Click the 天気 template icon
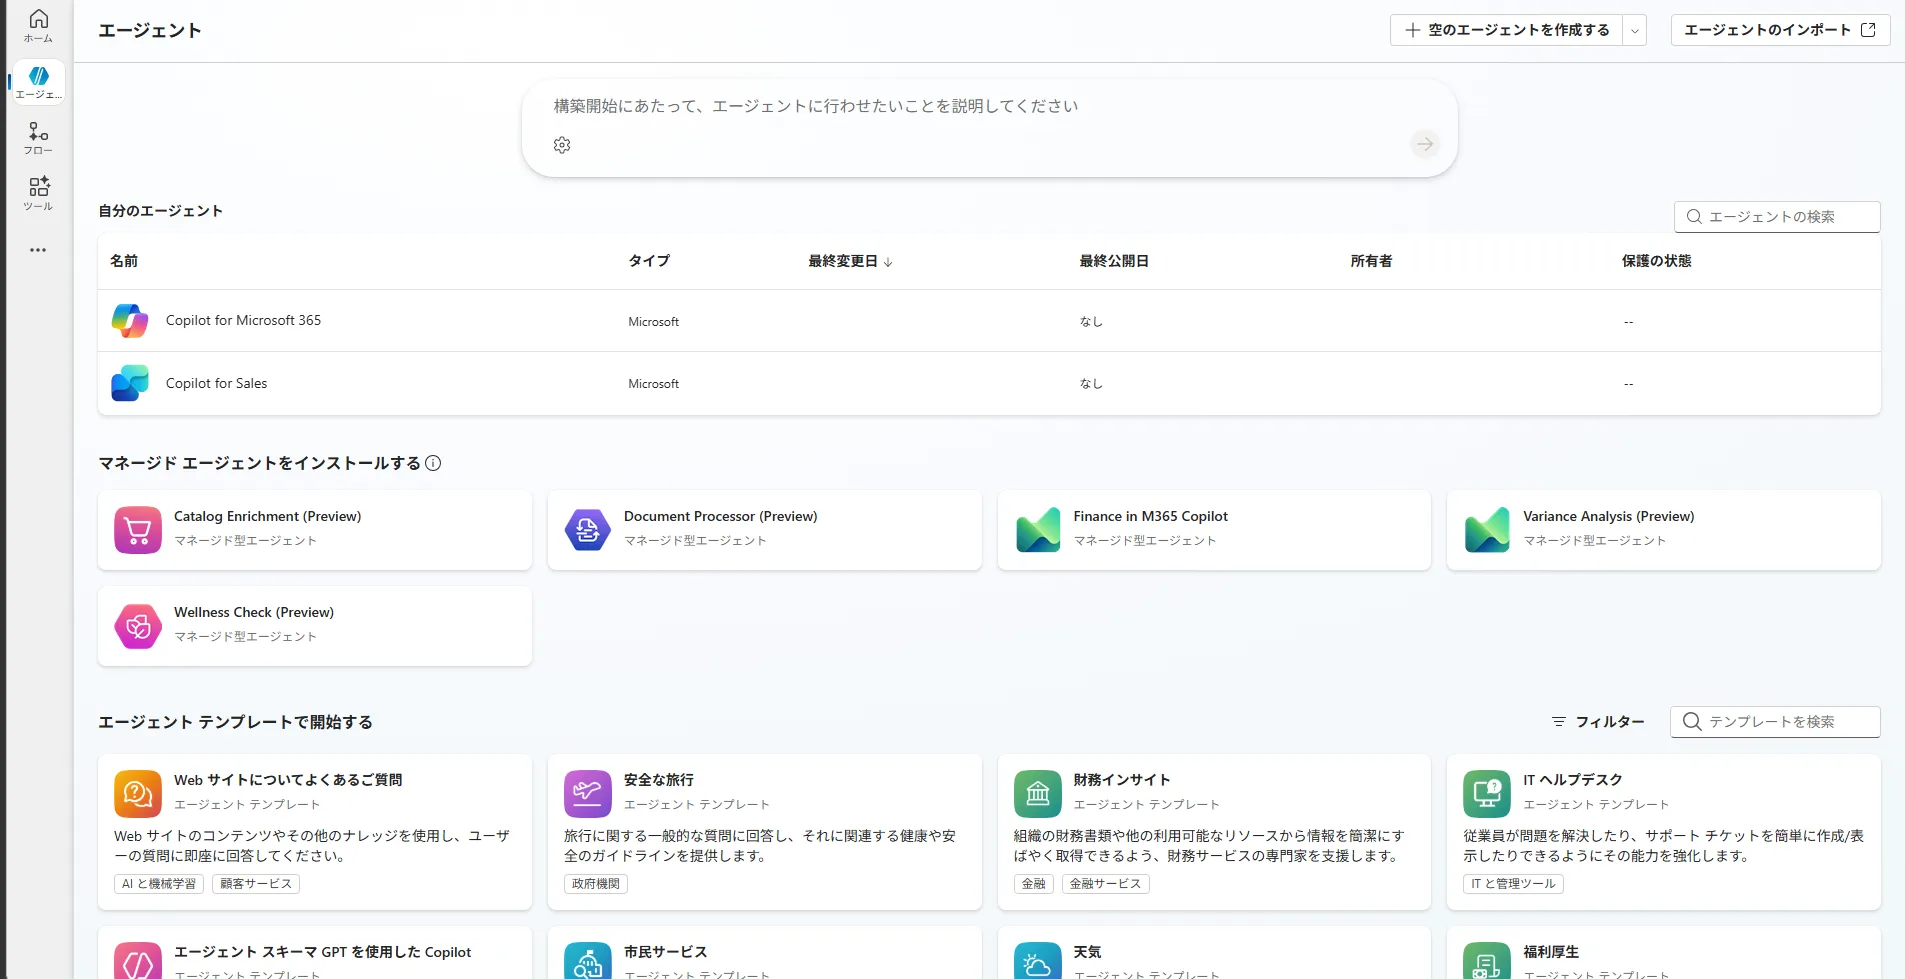 (1038, 961)
